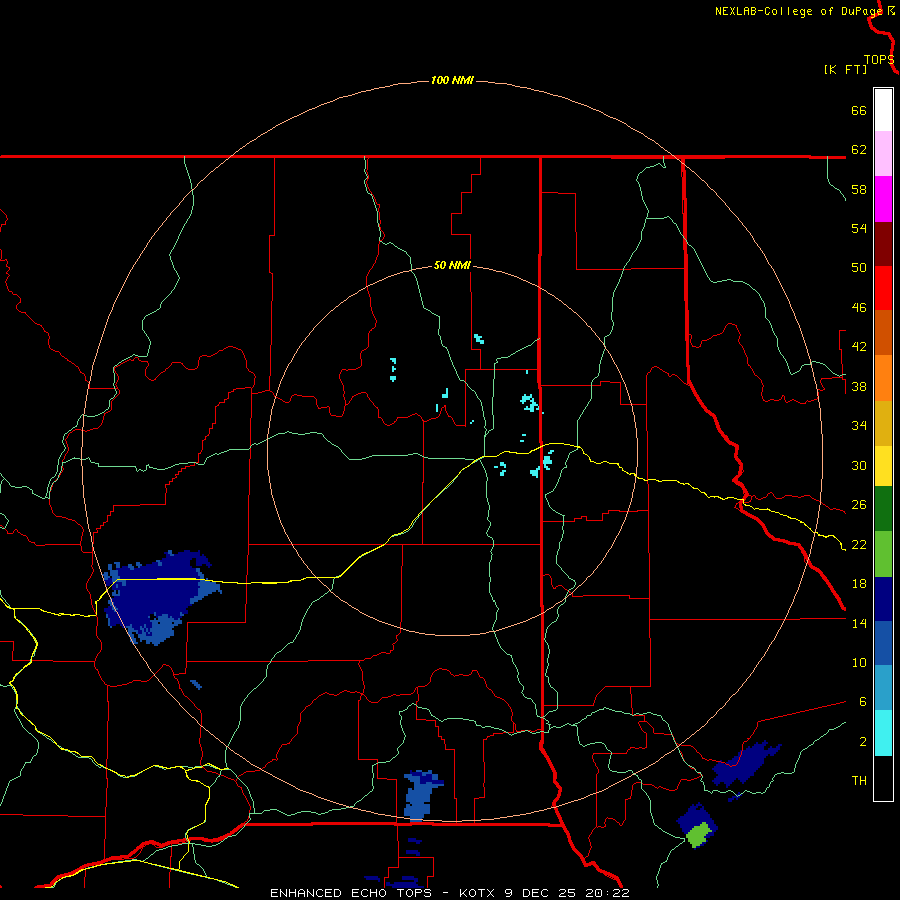The width and height of the screenshot is (900, 900).
Task: Click the 50 NMI range ring label
Action: [x=452, y=265]
